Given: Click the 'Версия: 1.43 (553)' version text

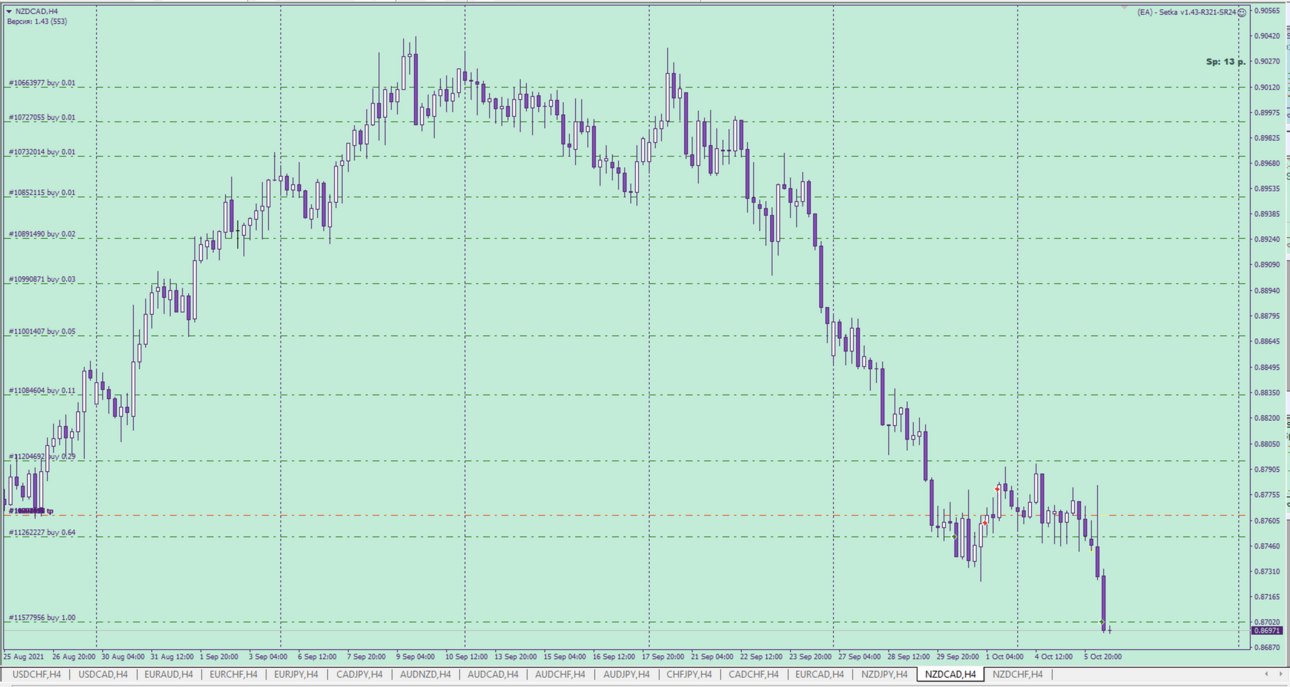Looking at the screenshot, I should coord(37,21).
